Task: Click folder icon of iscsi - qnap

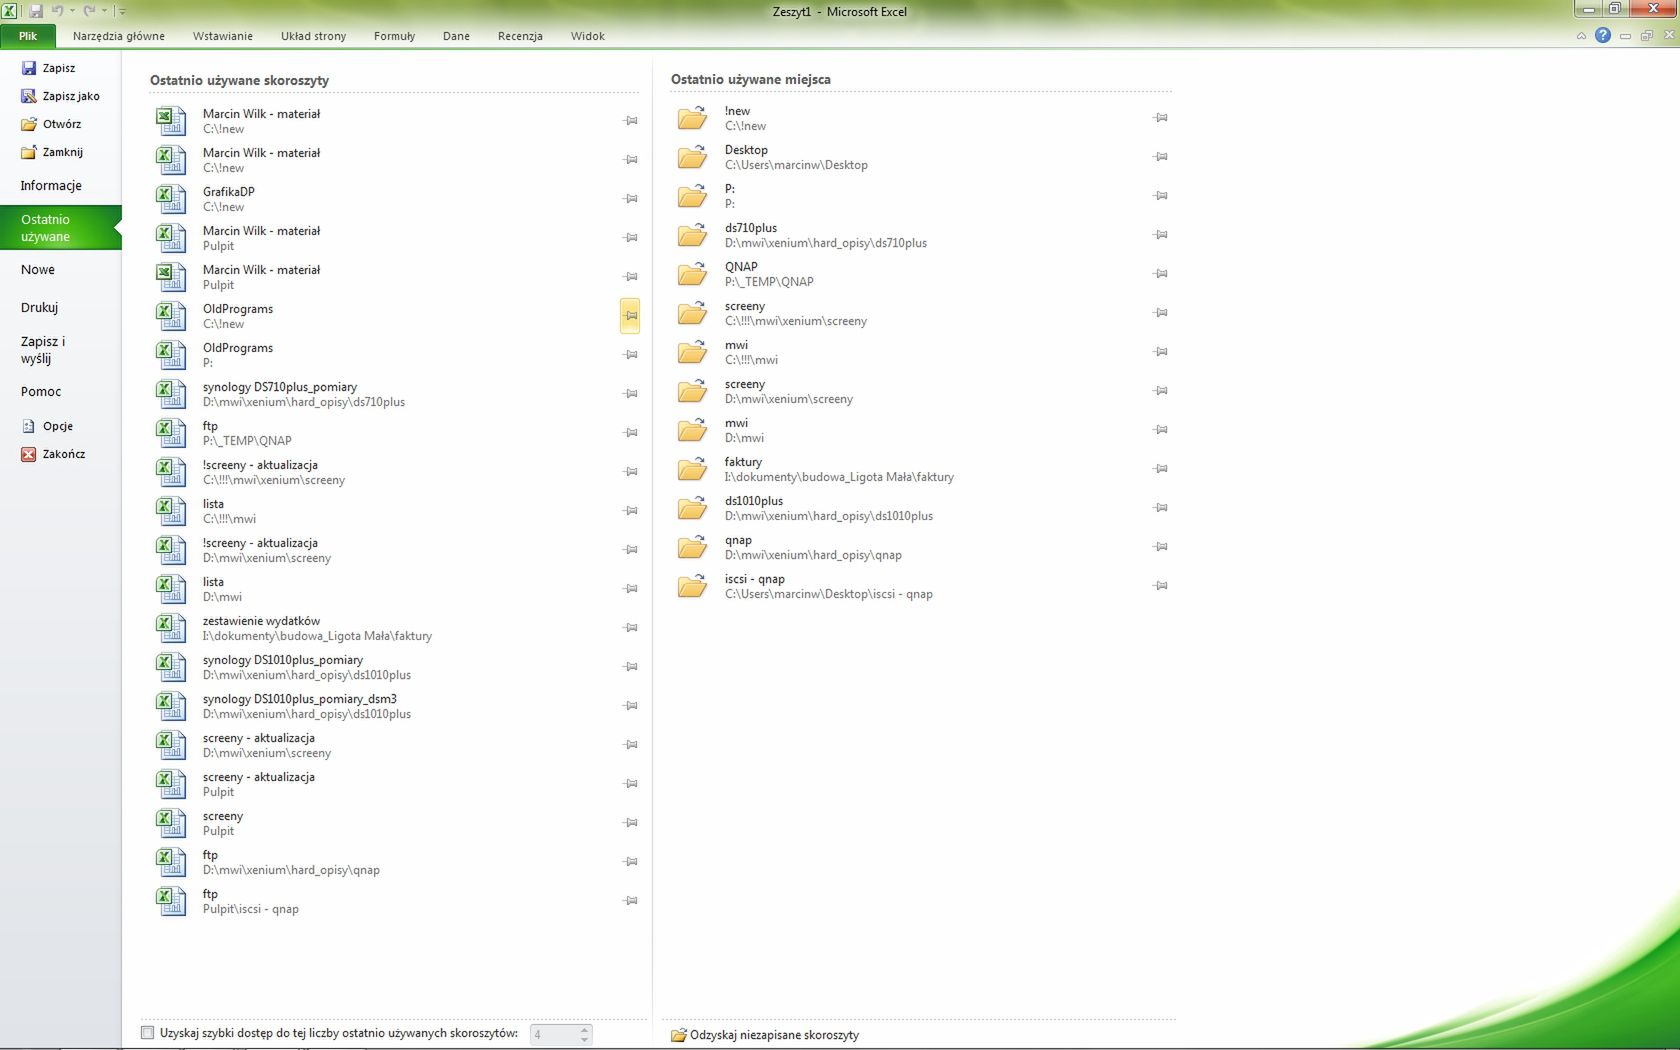Action: tap(692, 586)
